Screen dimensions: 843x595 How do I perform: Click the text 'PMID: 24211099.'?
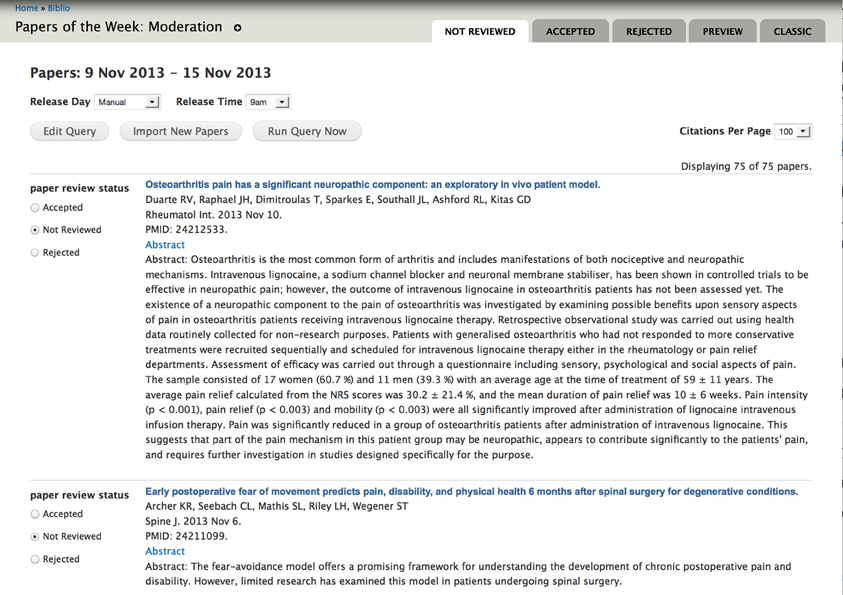coord(187,536)
